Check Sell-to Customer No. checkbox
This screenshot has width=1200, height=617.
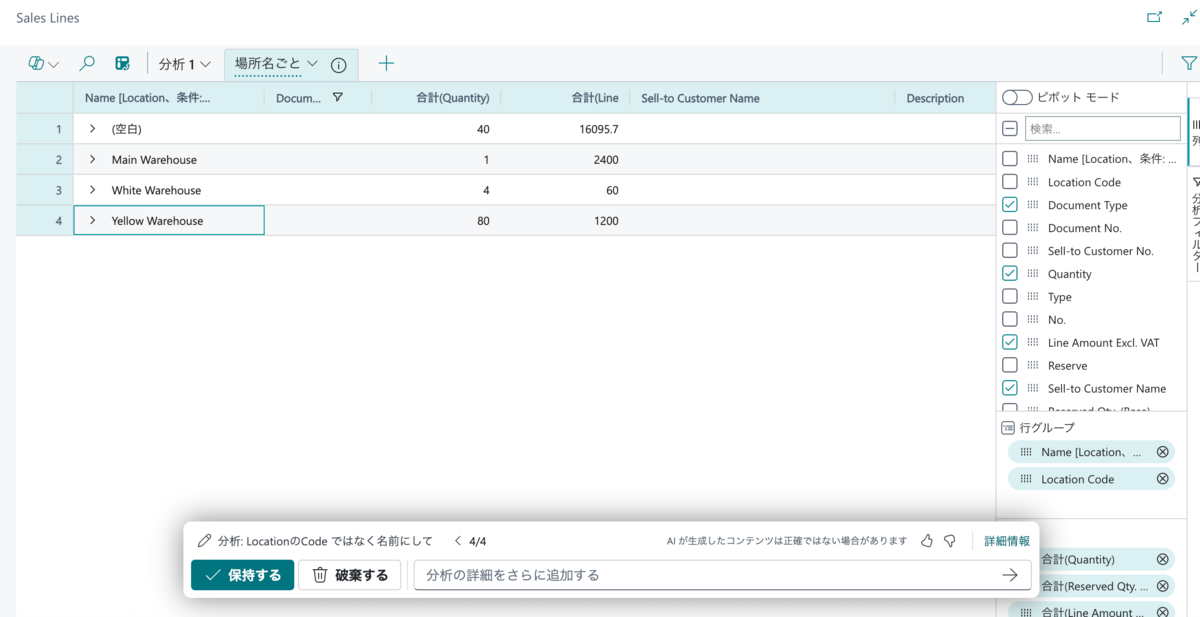[x=1010, y=251]
